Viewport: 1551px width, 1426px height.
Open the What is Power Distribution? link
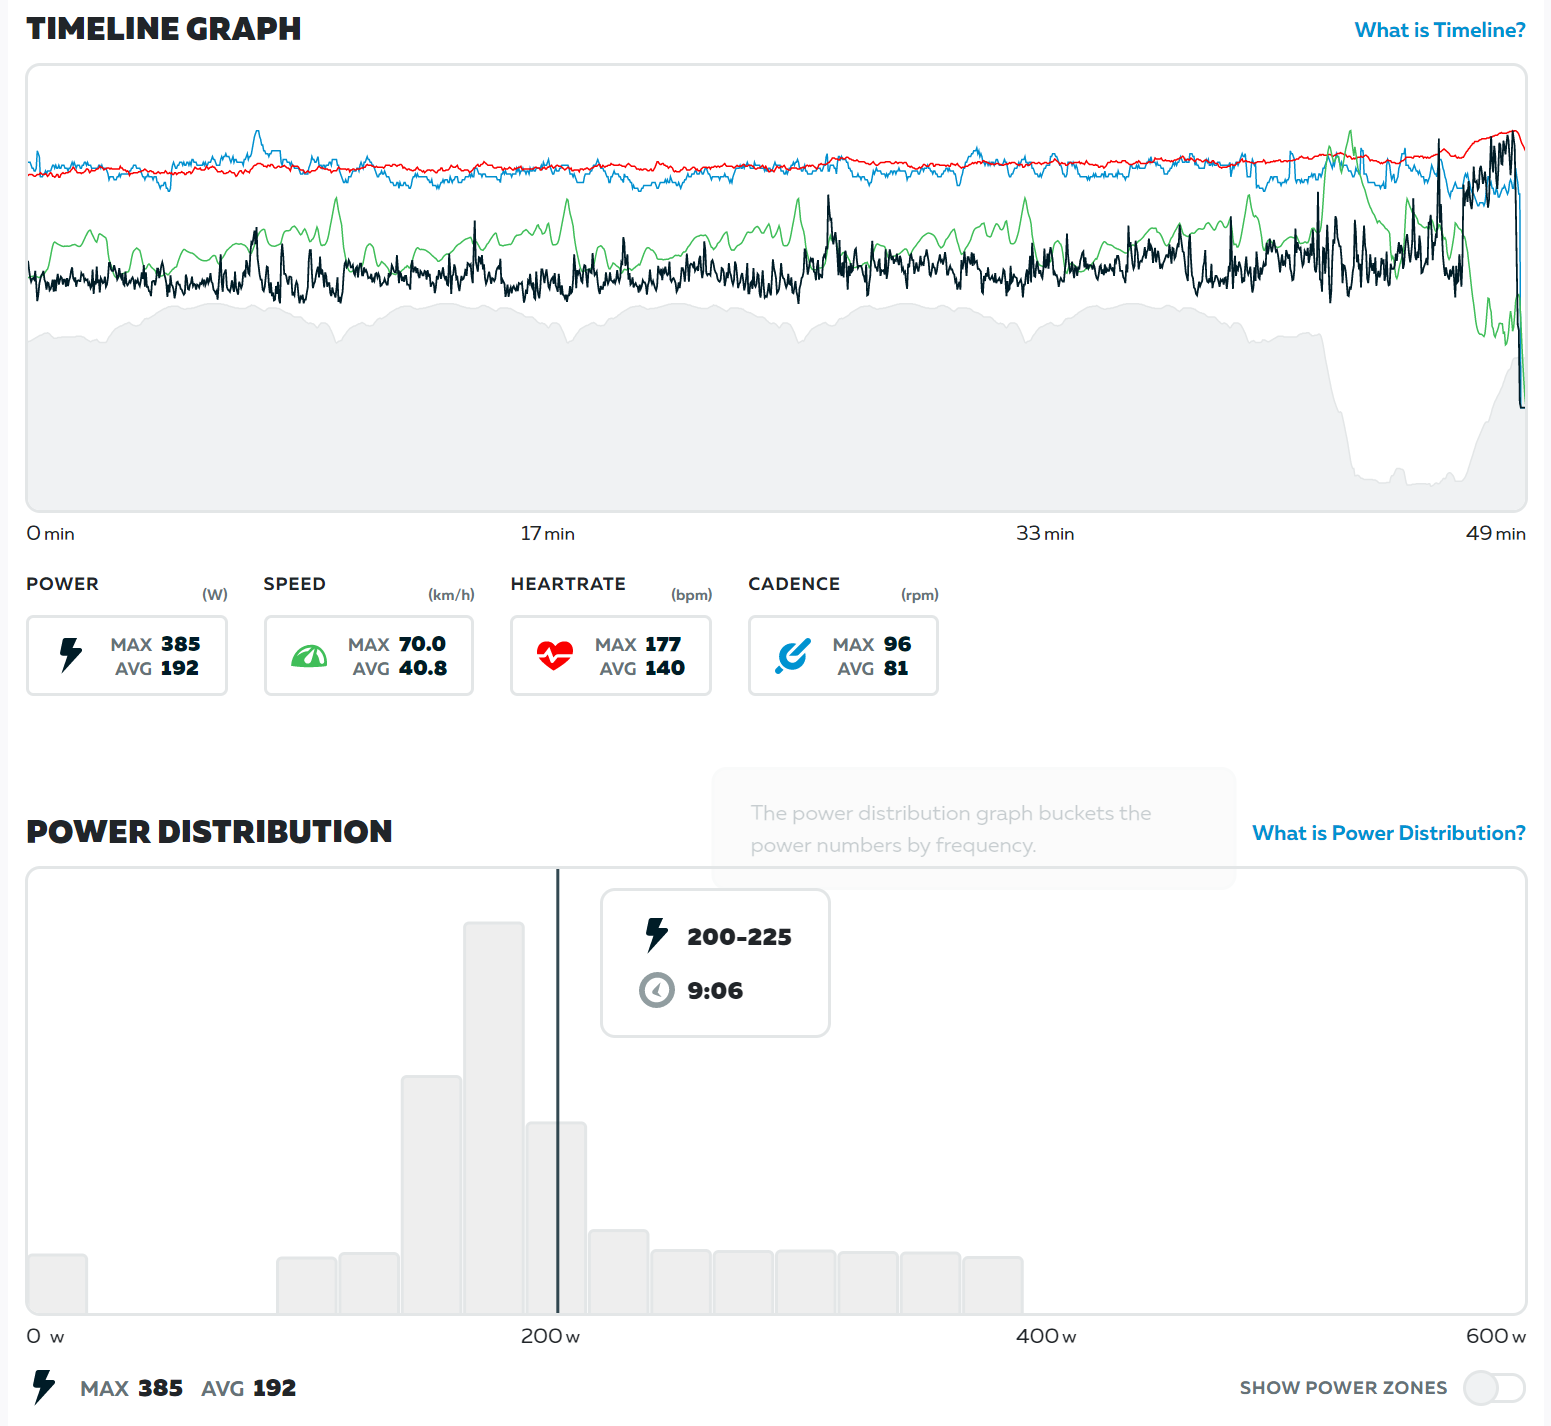pos(1388,833)
